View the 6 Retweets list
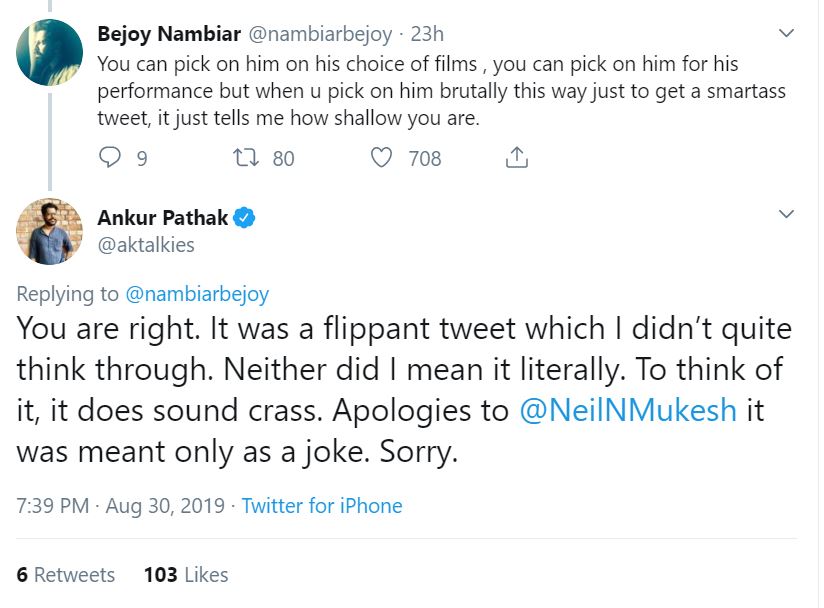Viewport: 824px width, 608px height. [66, 575]
